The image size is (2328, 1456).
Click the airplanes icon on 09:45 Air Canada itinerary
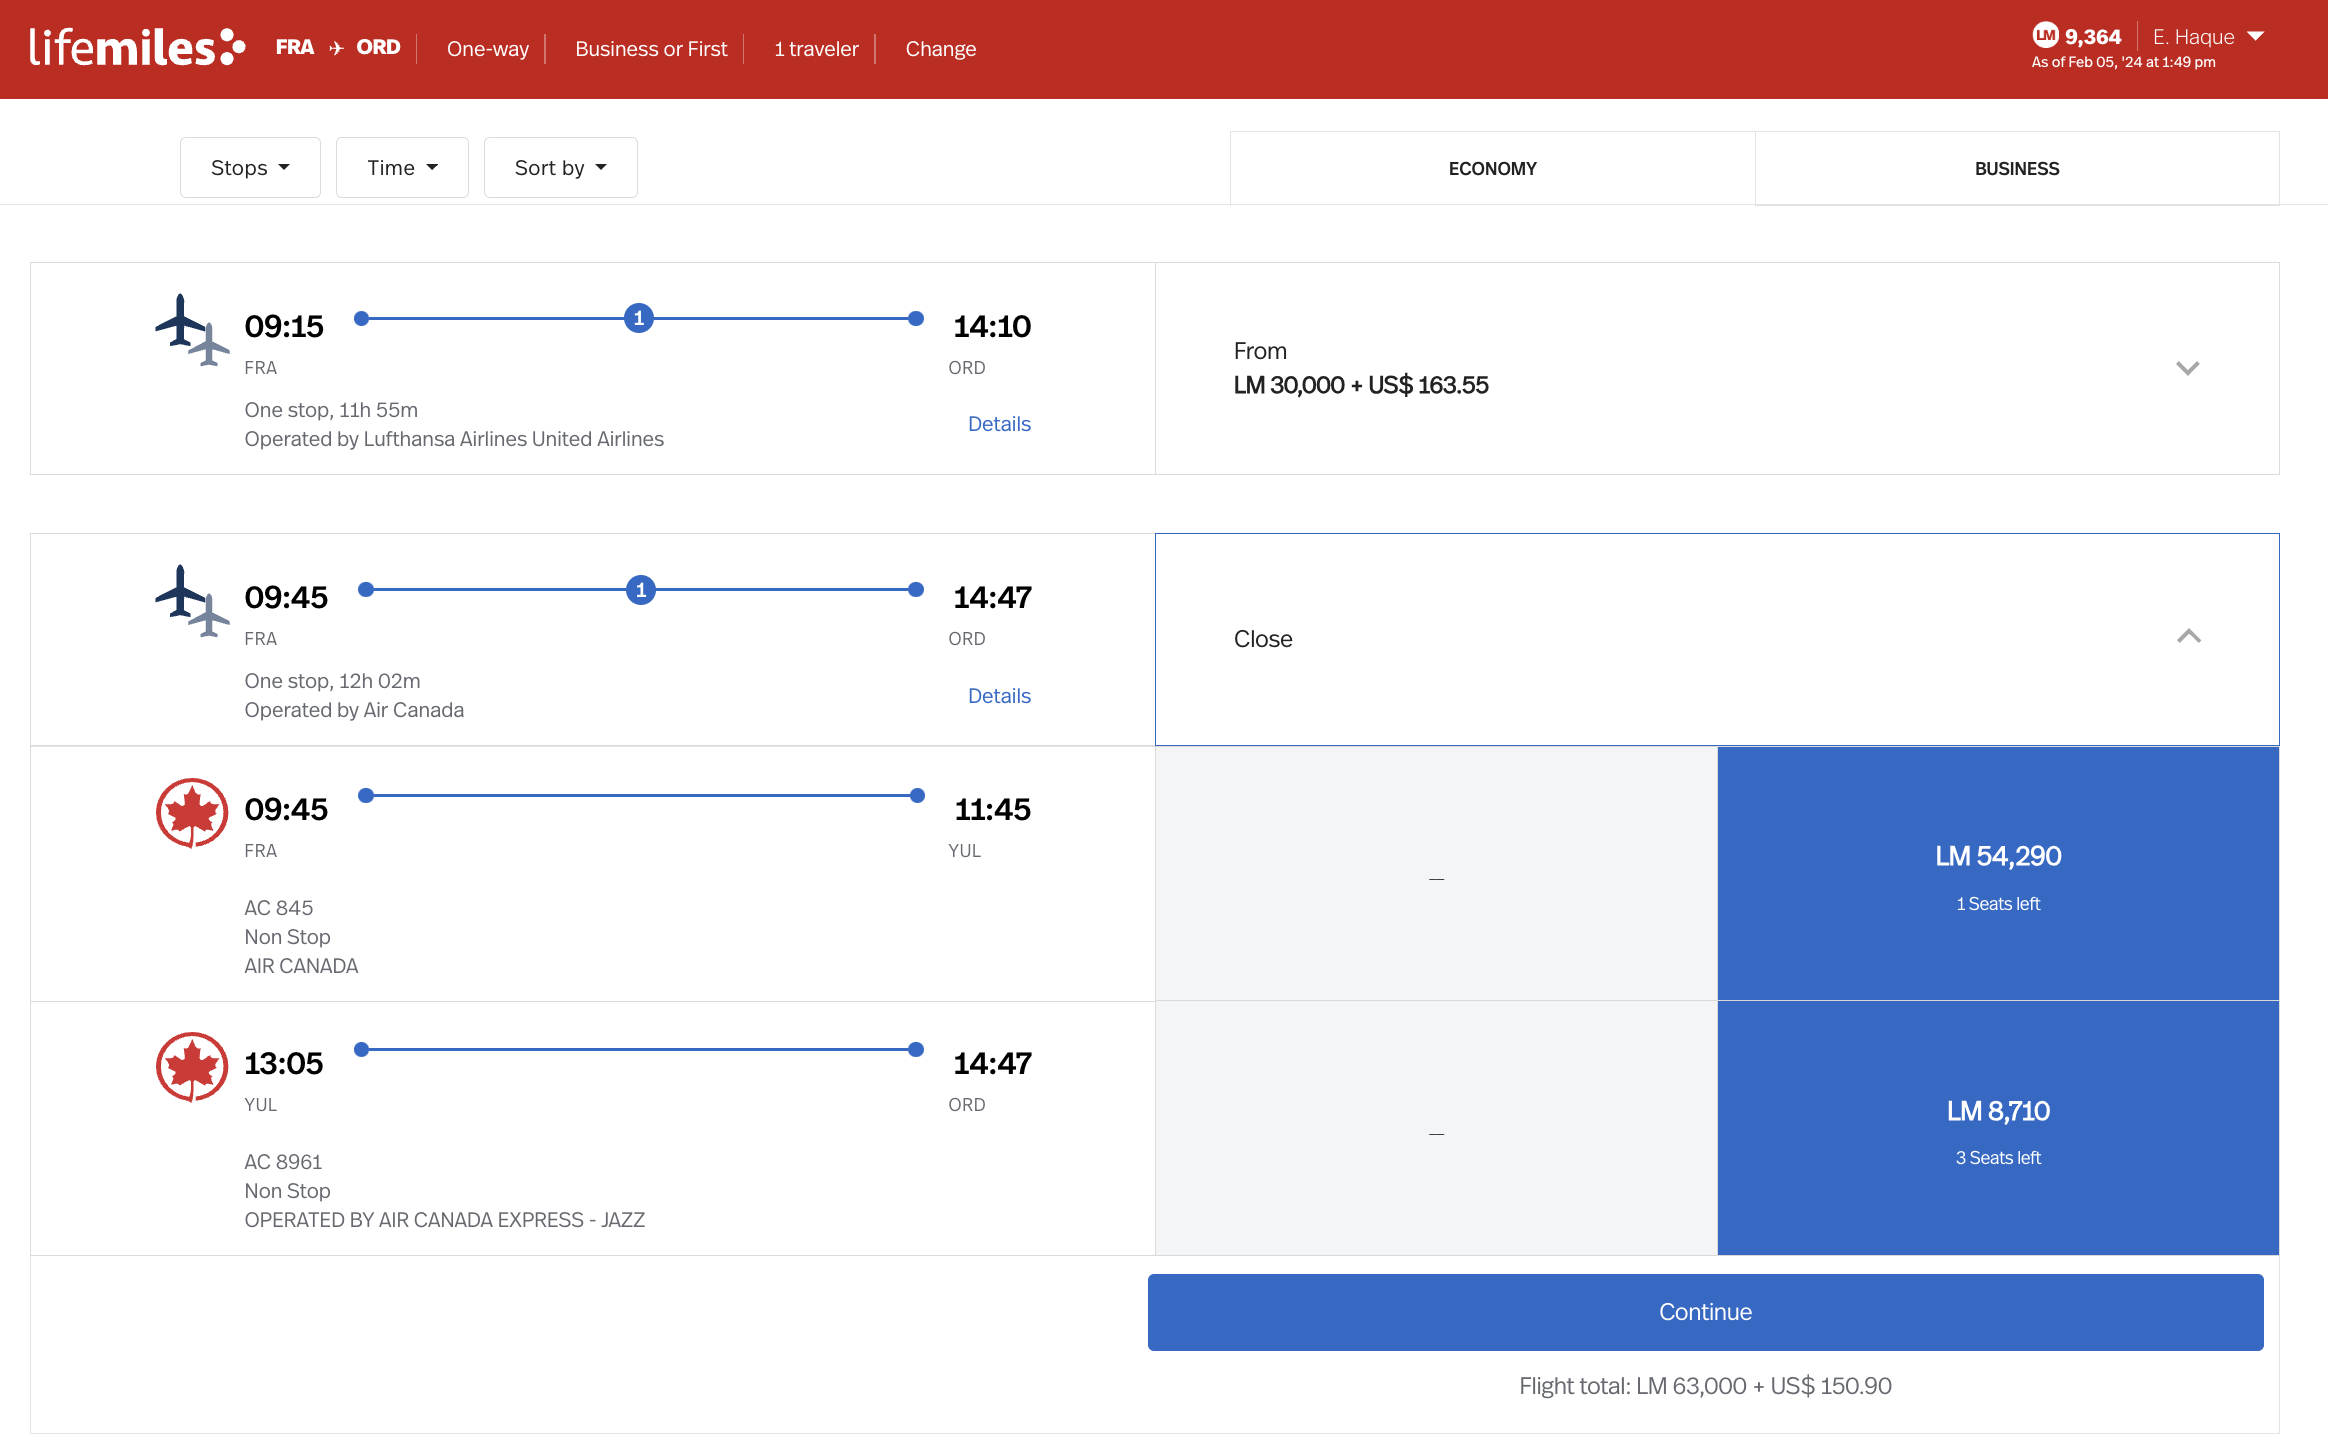(x=192, y=601)
